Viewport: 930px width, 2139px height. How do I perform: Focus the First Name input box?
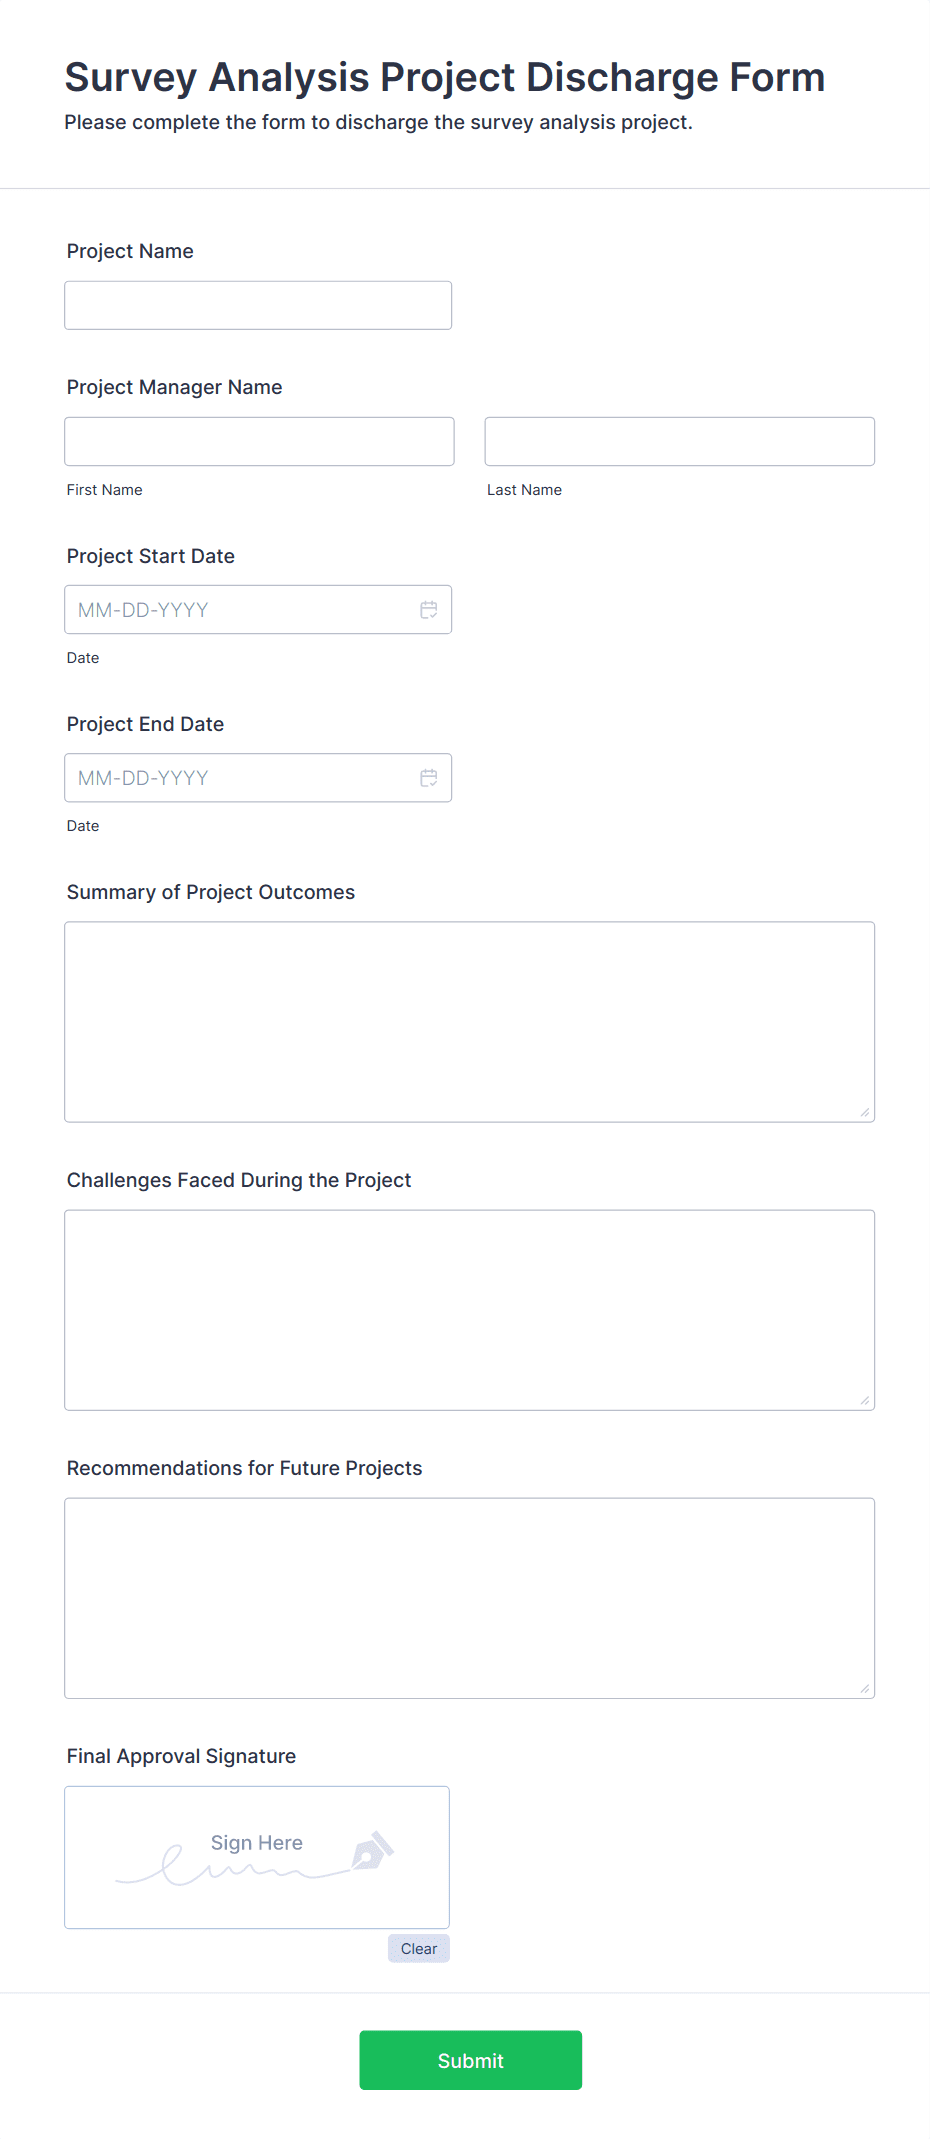(259, 441)
